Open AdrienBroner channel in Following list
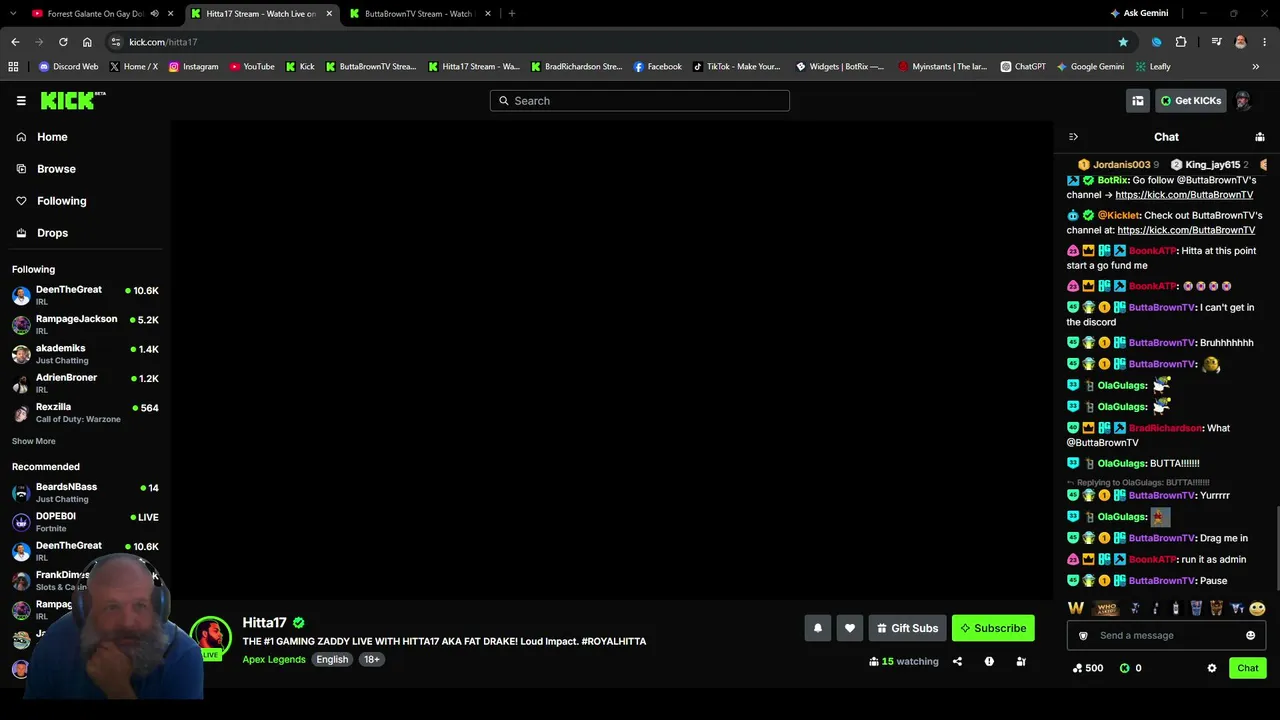Viewport: 1280px width, 720px height. pos(85,383)
